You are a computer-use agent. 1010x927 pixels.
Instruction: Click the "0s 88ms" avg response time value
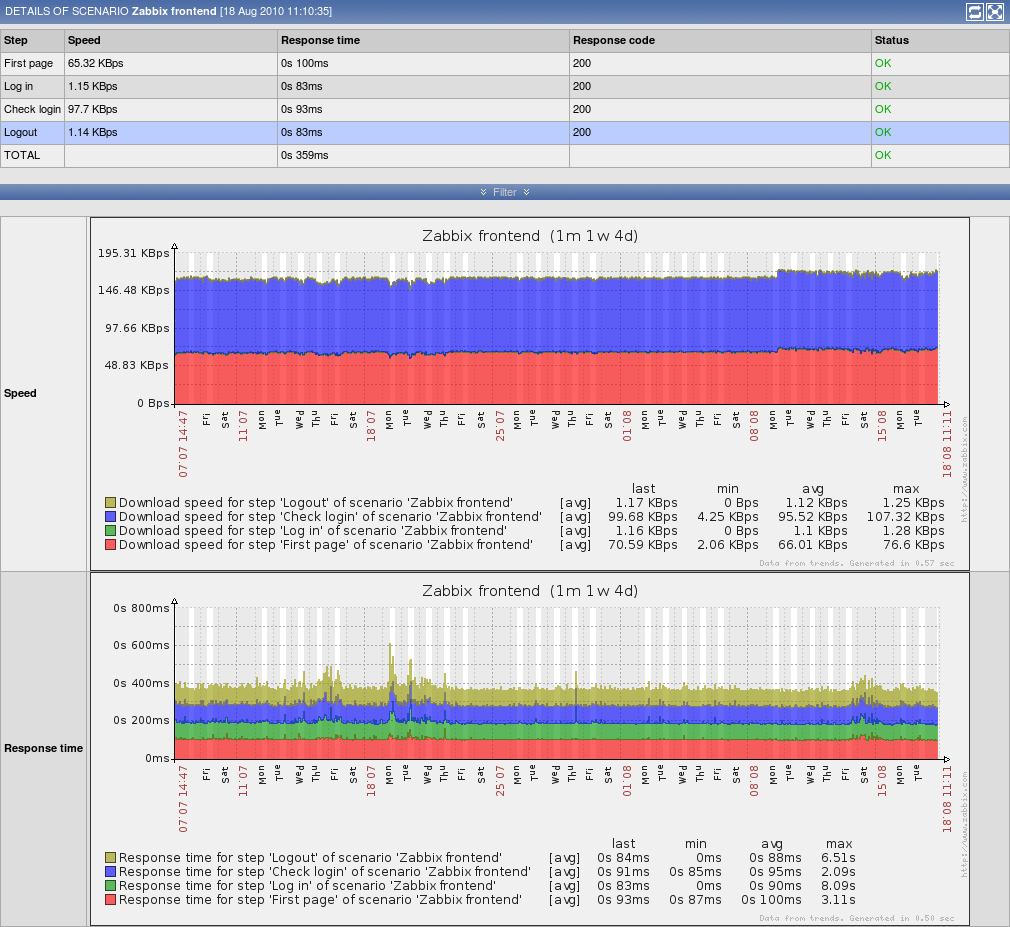tap(776, 857)
